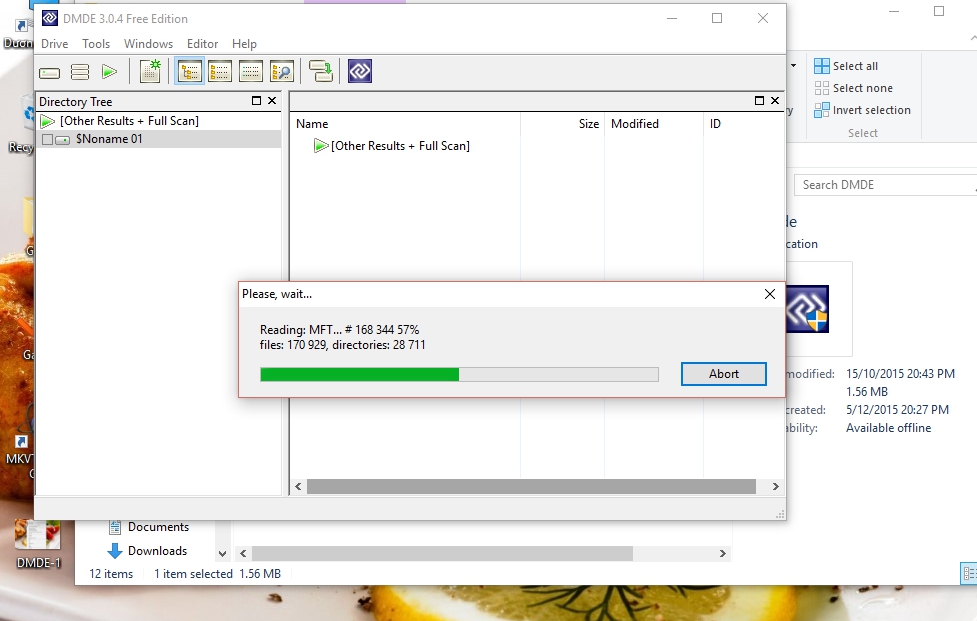Click right arrow of DMDE file list scrollbar
This screenshot has width=977, height=621.
pos(775,486)
